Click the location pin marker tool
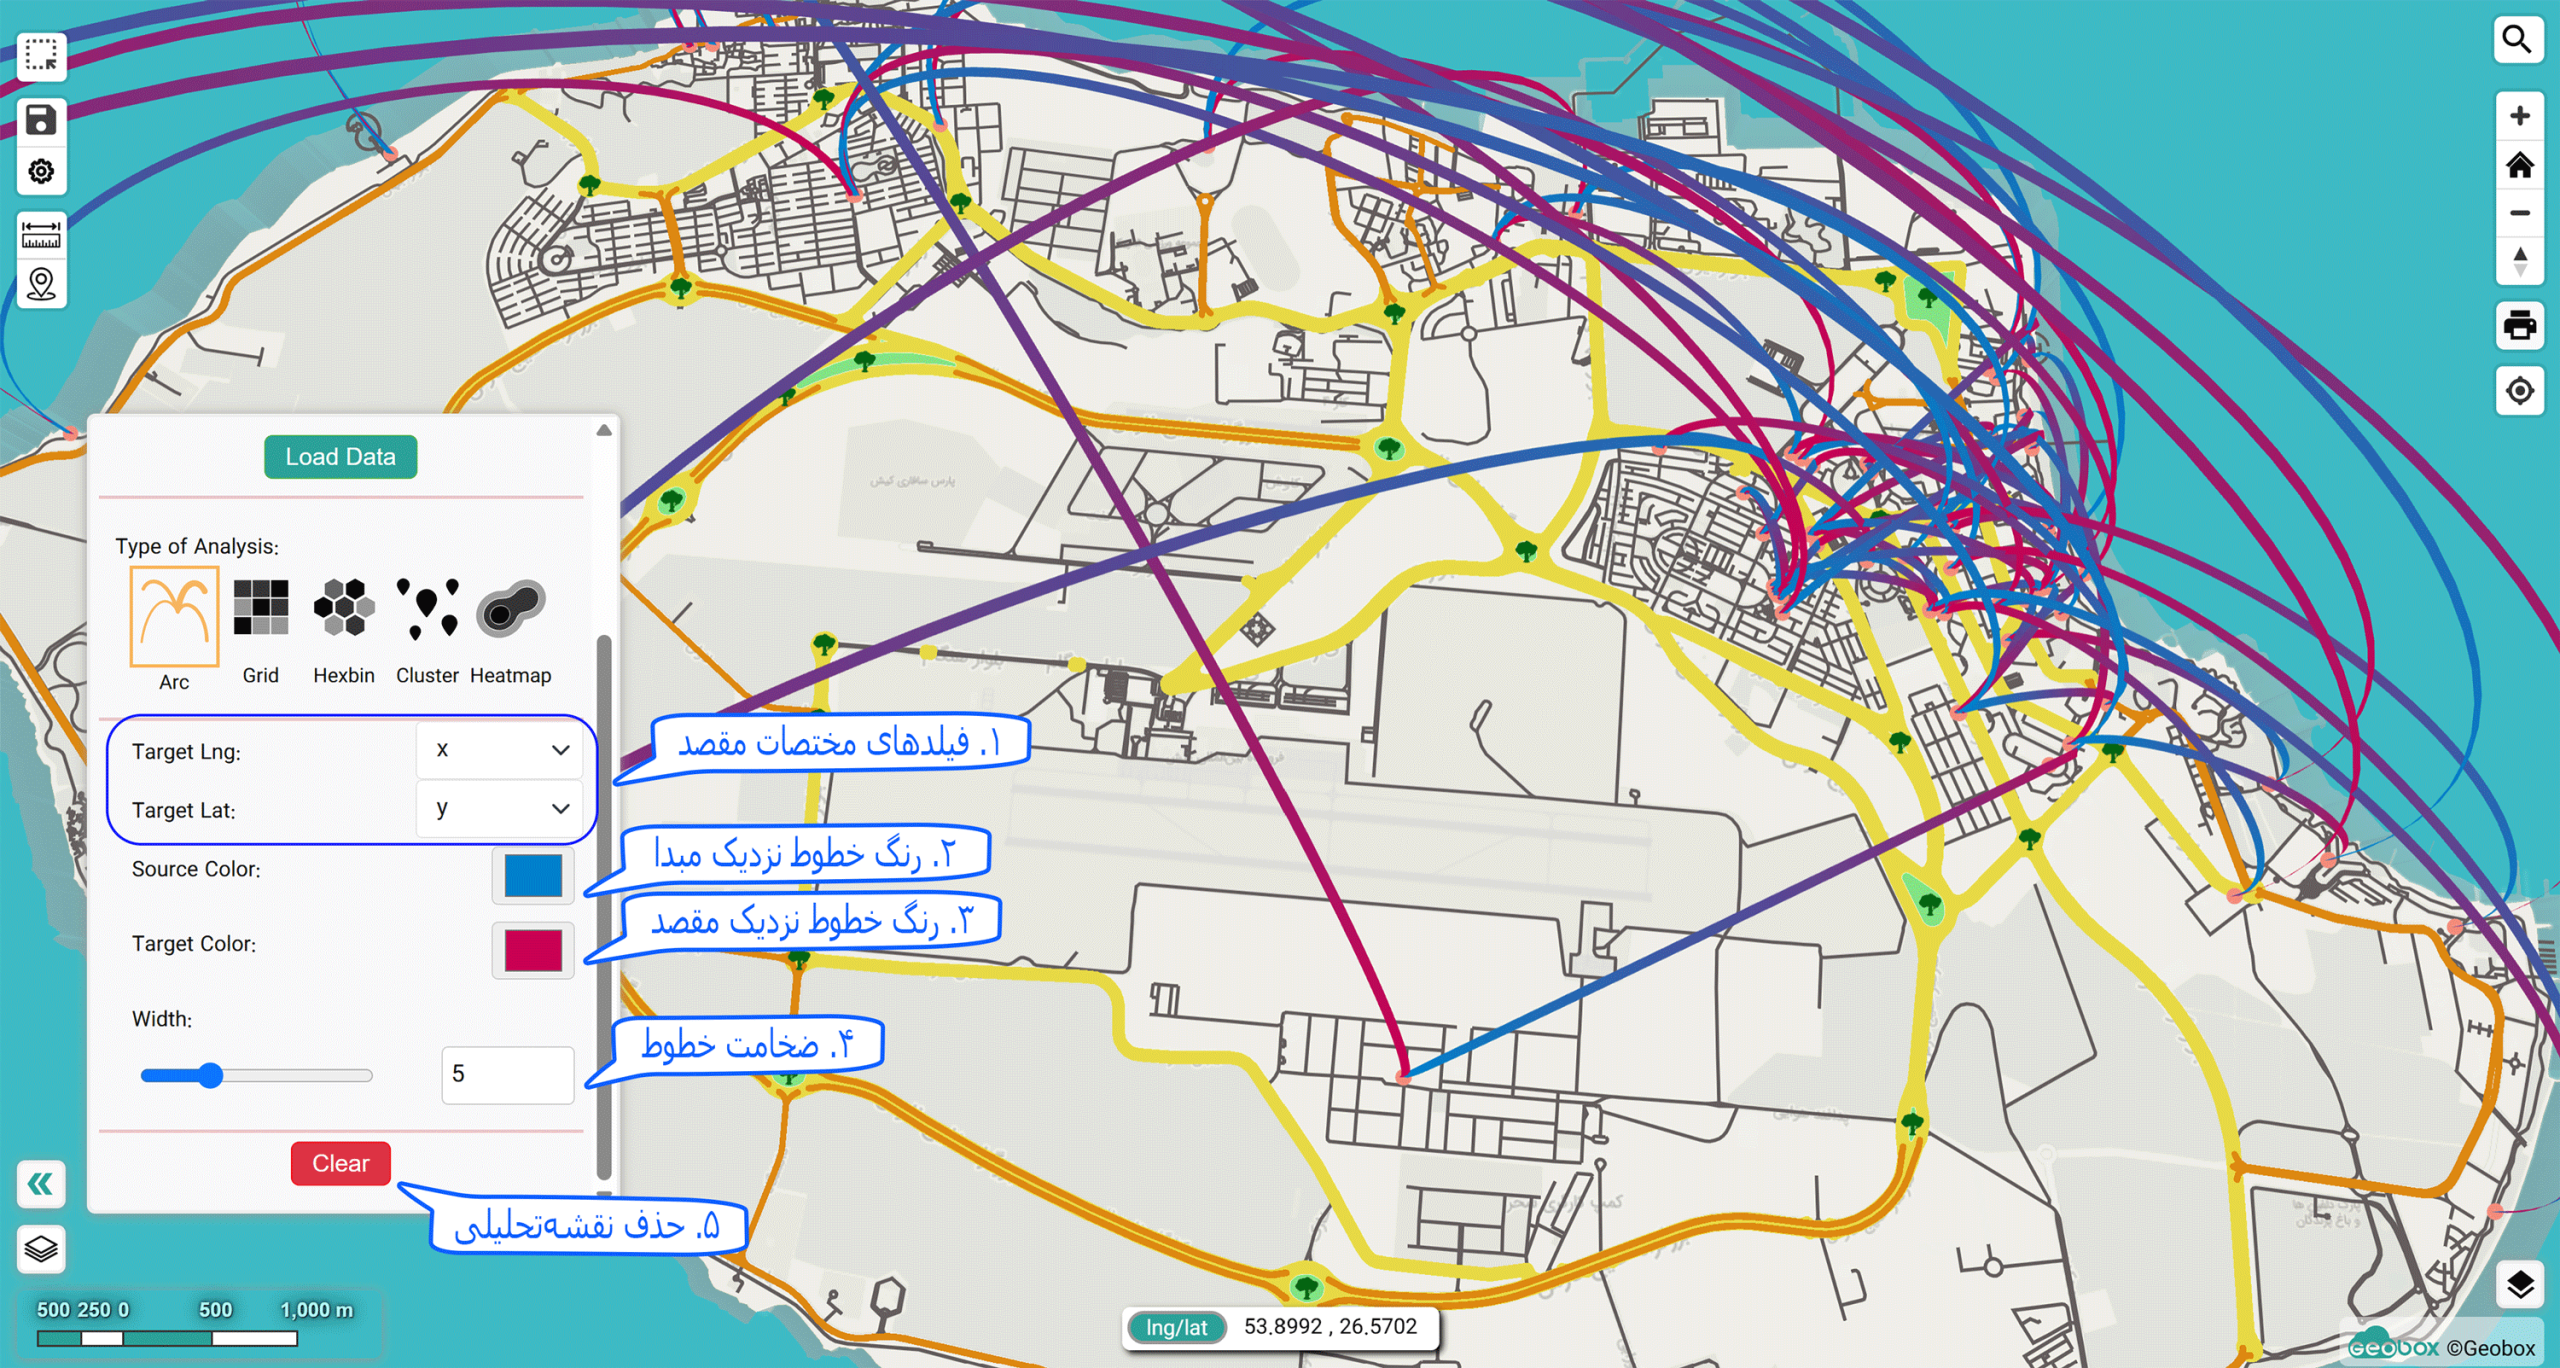 coord(41,285)
